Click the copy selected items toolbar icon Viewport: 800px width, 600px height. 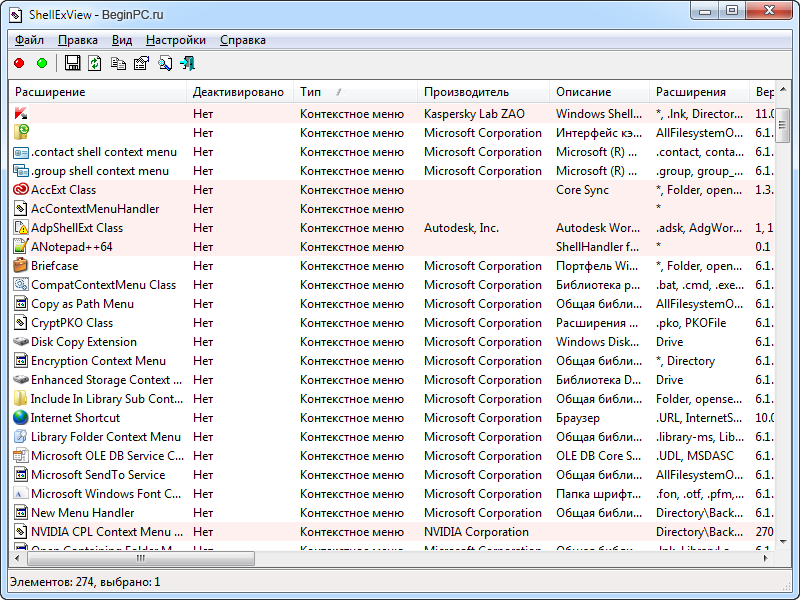click(x=118, y=63)
